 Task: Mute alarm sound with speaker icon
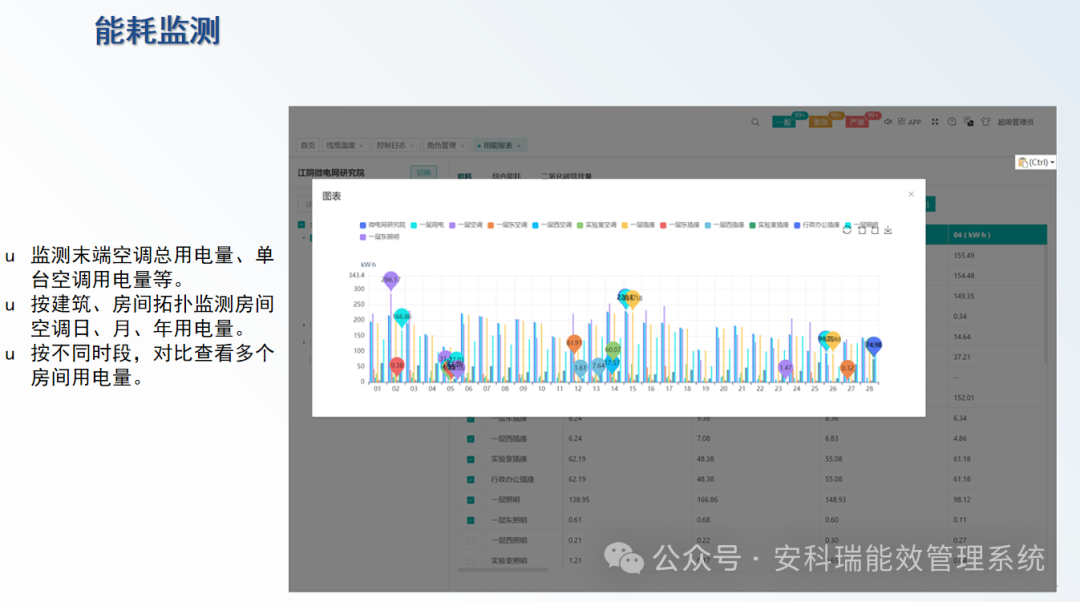click(888, 121)
